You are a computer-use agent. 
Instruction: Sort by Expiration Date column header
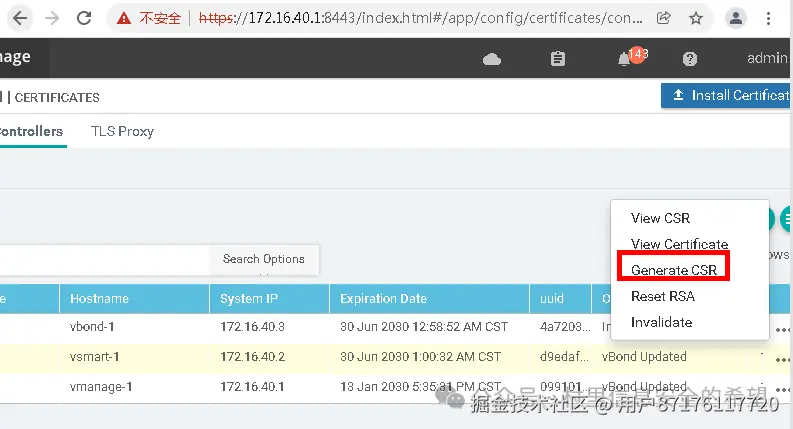[x=429, y=298]
